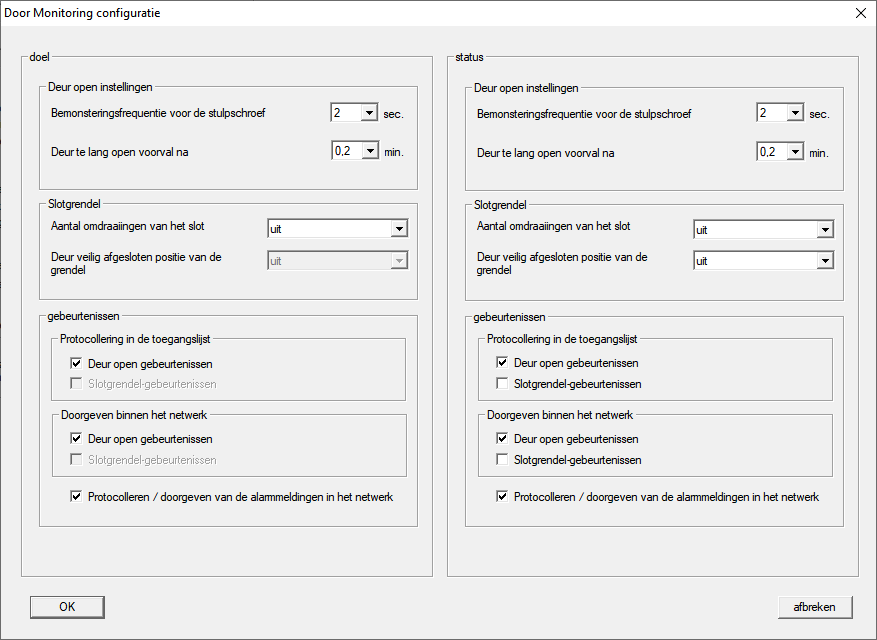This screenshot has height=640, width=877.
Task: Uncheck doel Protocollering 'Deur open gebeurtenissen'
Action: tap(77, 364)
